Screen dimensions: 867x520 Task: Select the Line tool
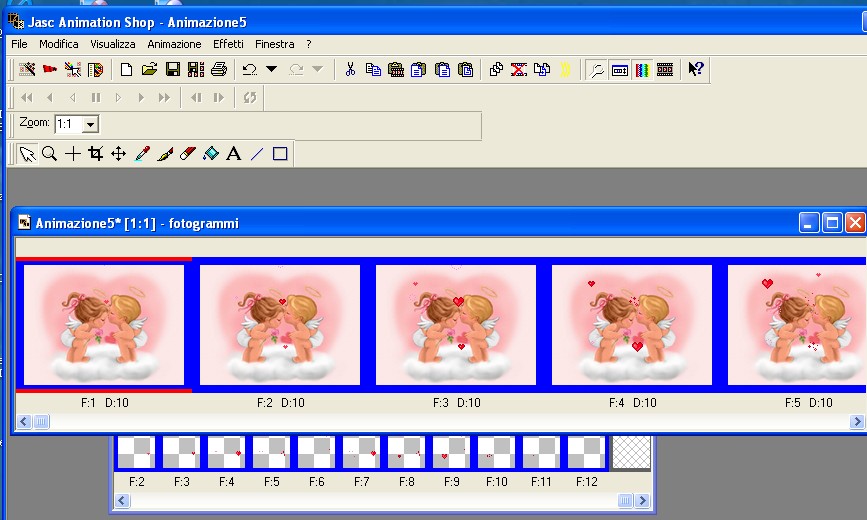tap(257, 153)
